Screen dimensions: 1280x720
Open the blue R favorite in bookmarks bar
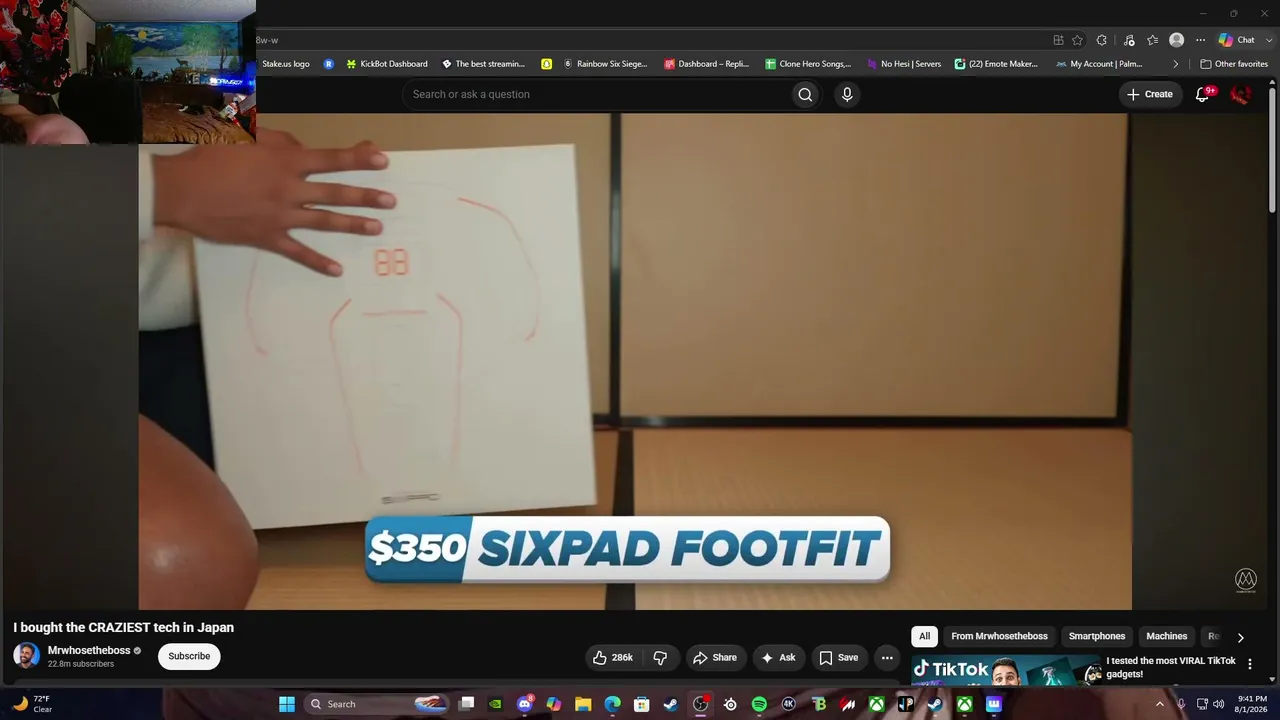pyautogui.click(x=328, y=64)
